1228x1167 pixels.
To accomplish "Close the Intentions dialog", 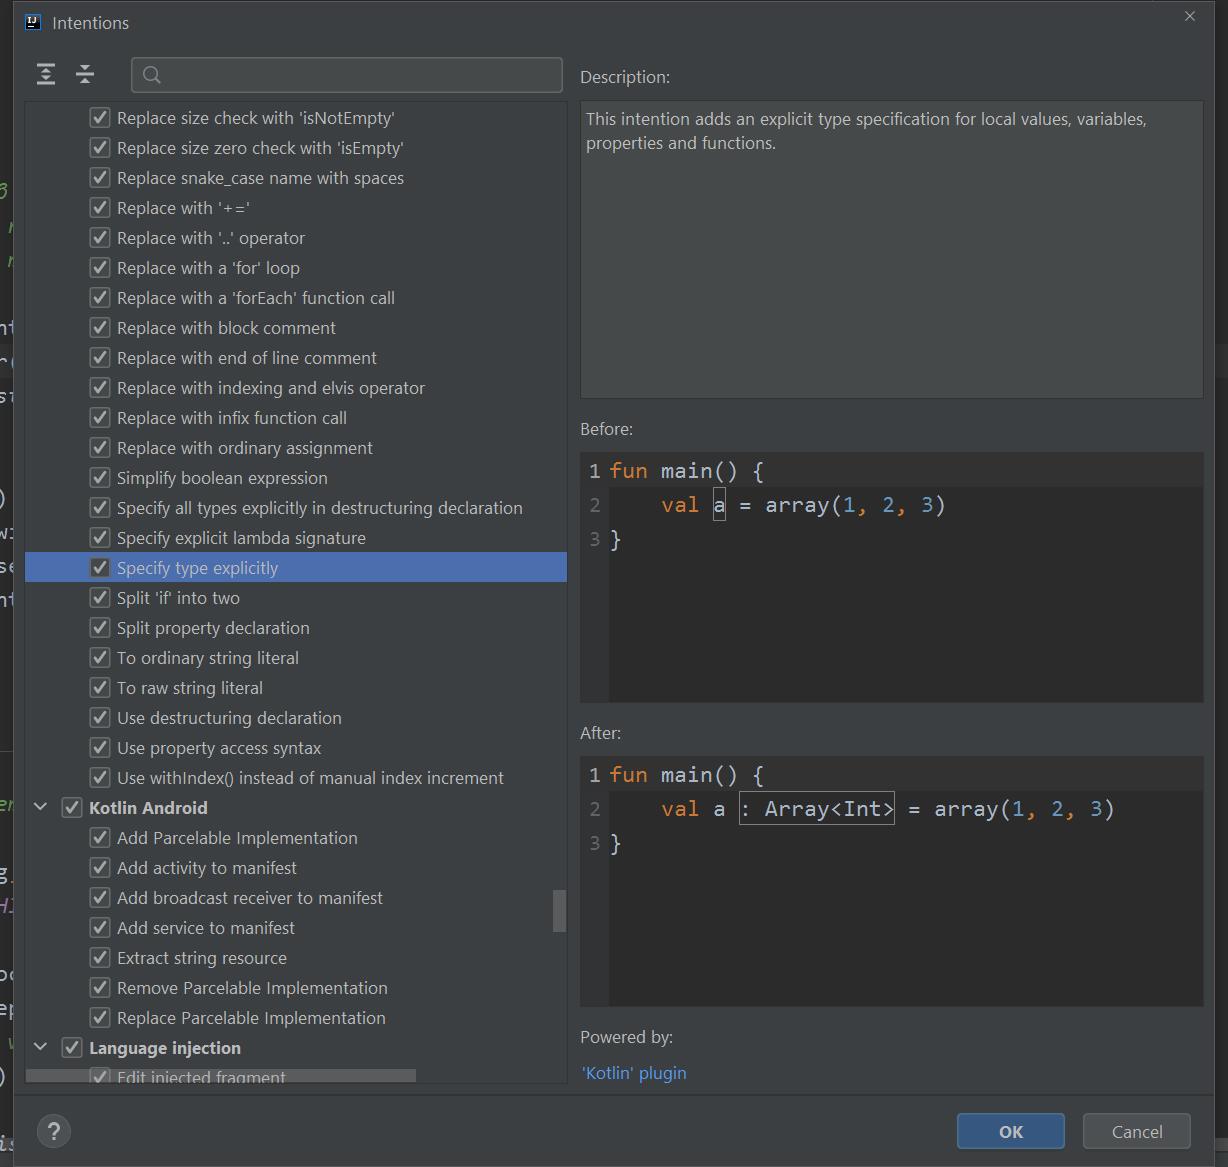I will coord(1189,17).
